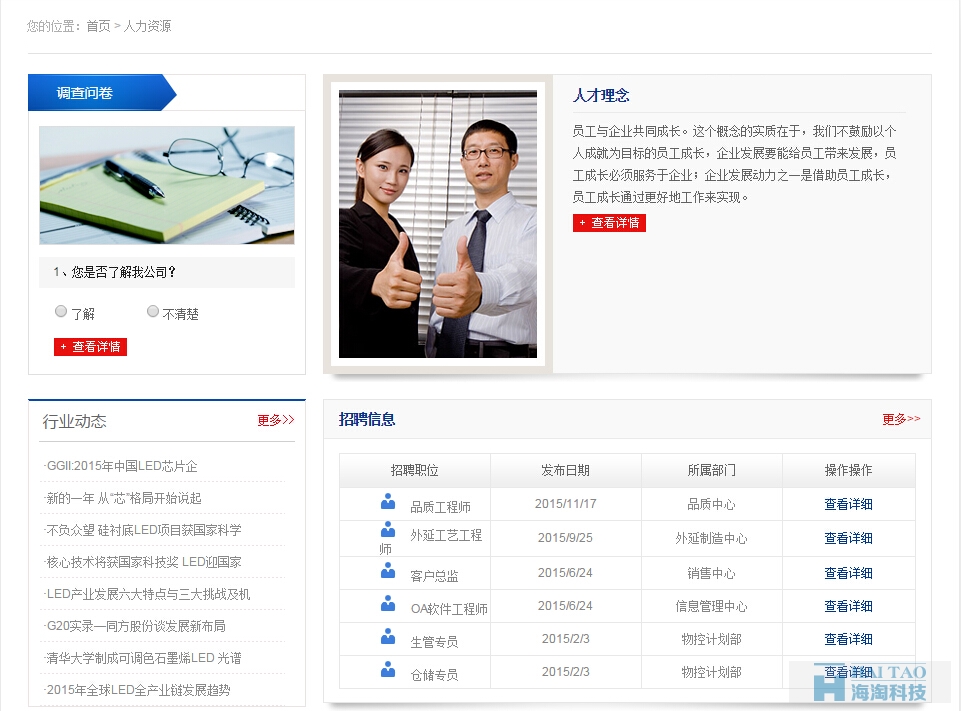
Task: Click department 销售中心
Action: [x=712, y=573]
